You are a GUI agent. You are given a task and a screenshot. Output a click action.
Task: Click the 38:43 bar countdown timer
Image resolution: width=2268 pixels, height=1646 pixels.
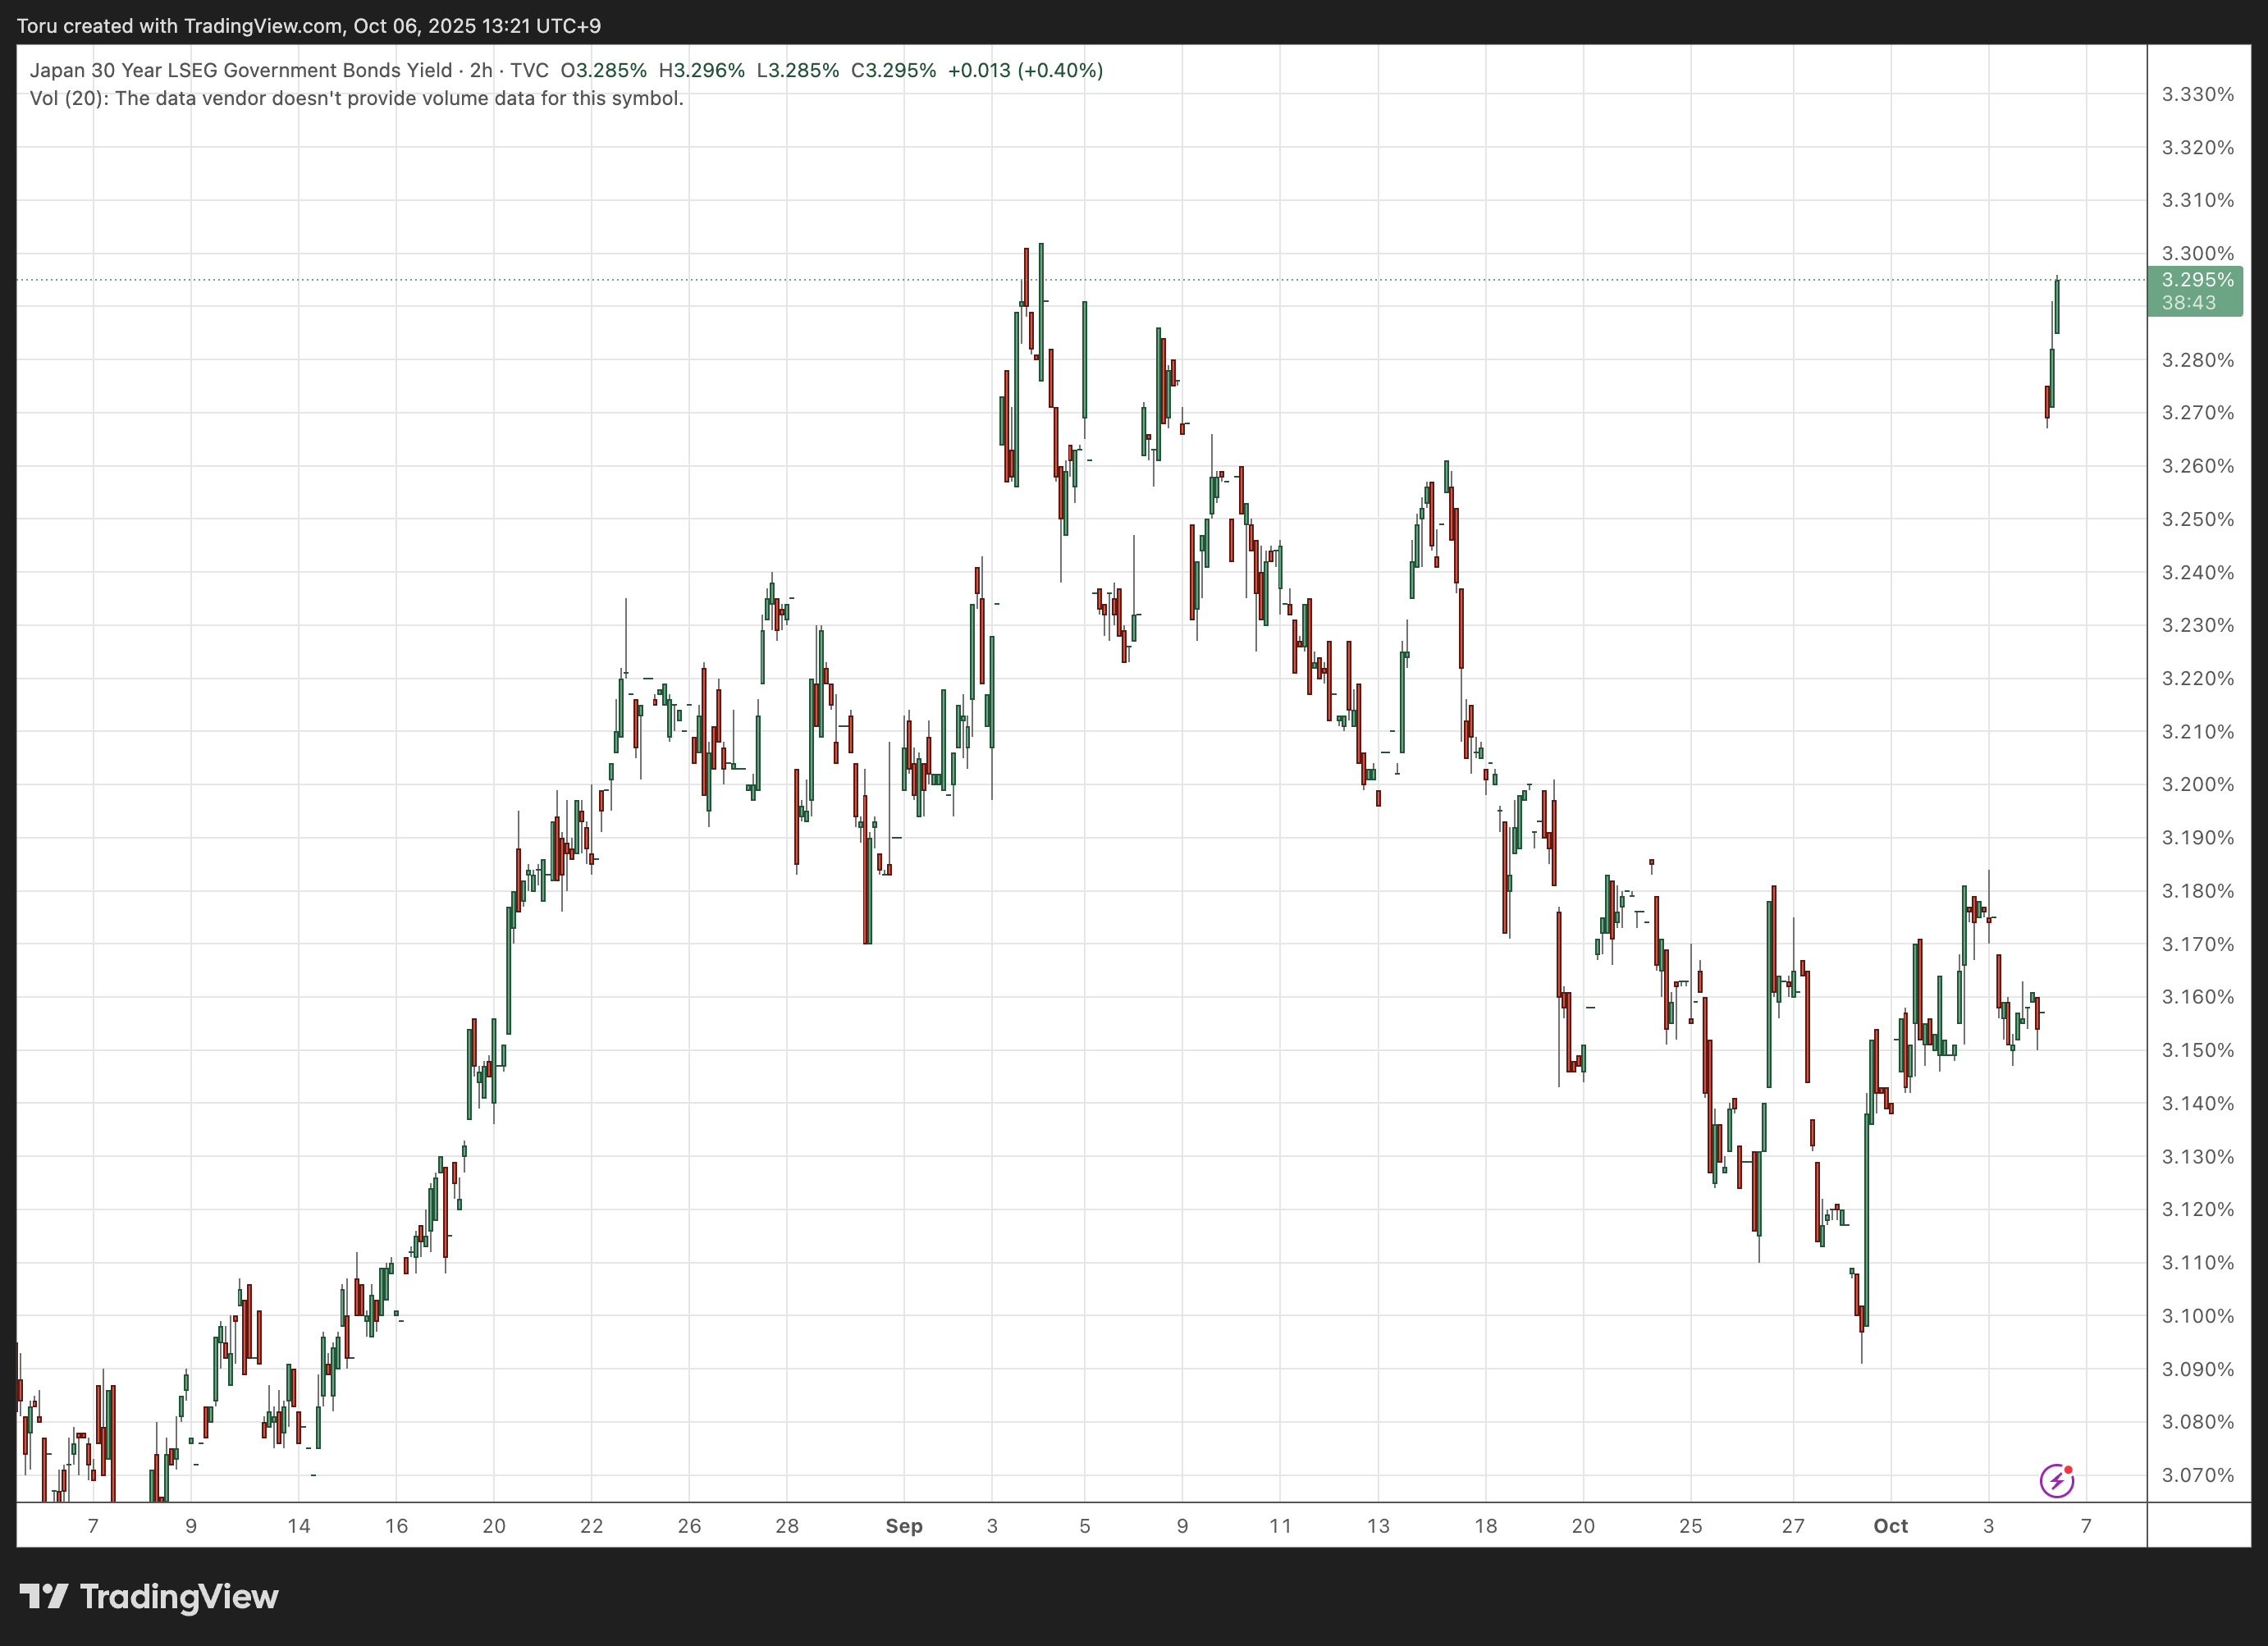2188,303
